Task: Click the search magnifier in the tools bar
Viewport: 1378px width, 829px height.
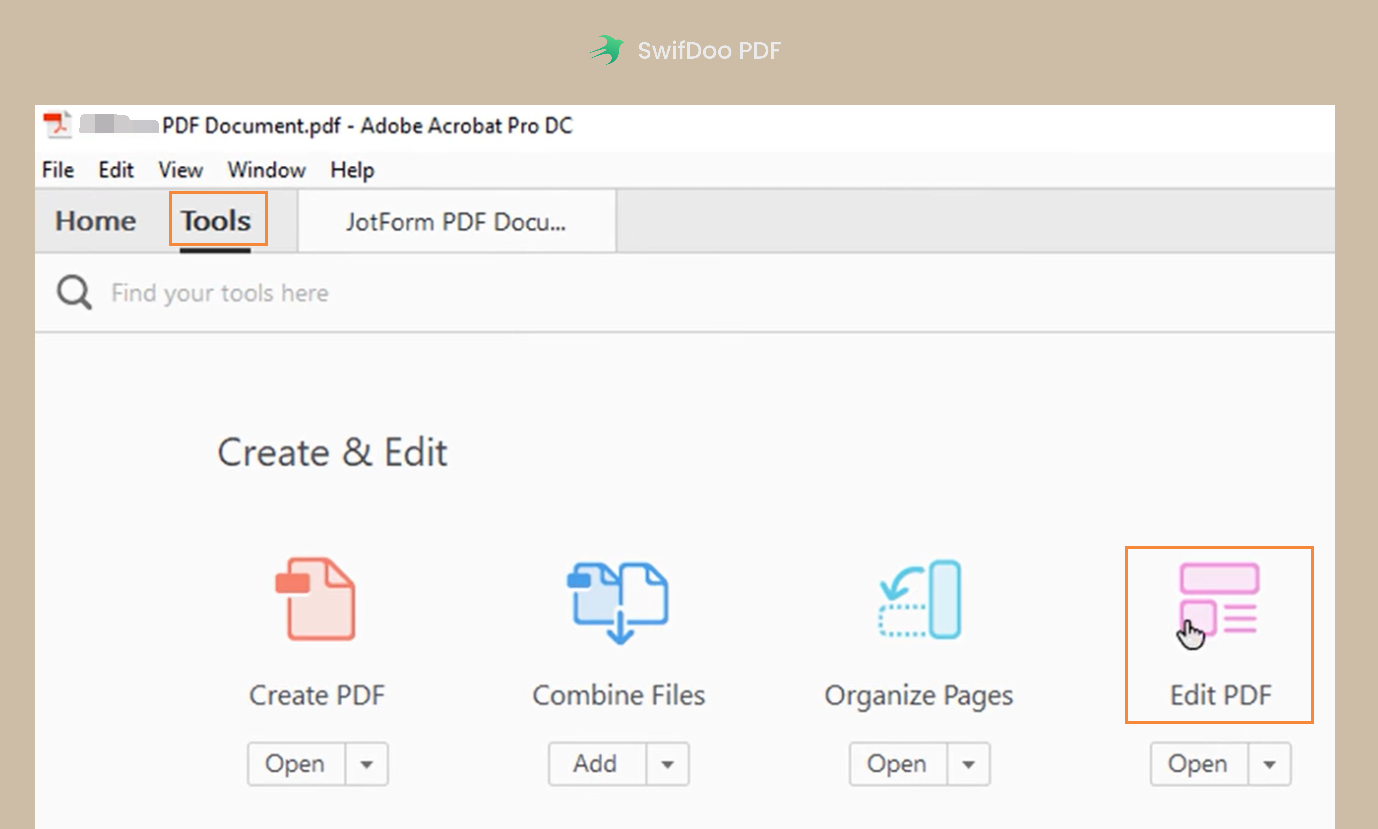Action: pyautogui.click(x=73, y=292)
